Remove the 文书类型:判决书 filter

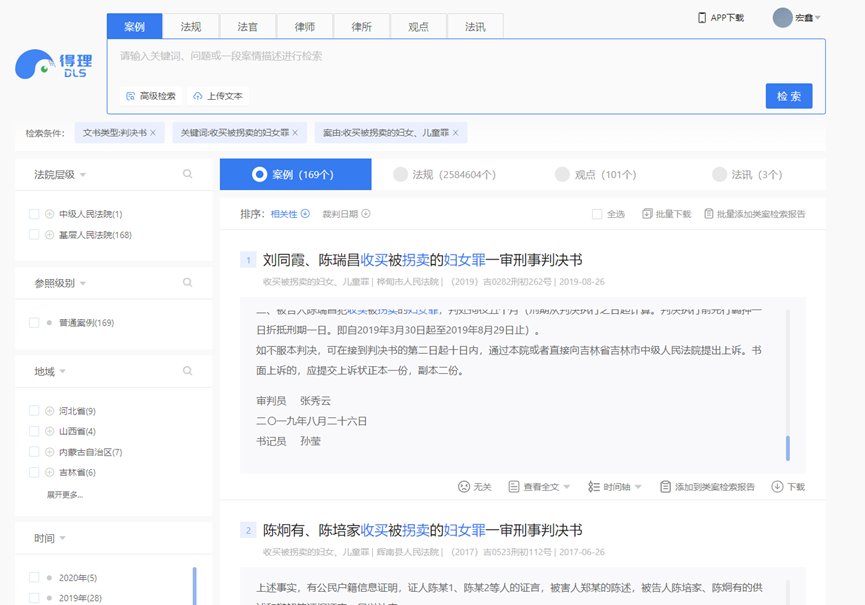(153, 133)
